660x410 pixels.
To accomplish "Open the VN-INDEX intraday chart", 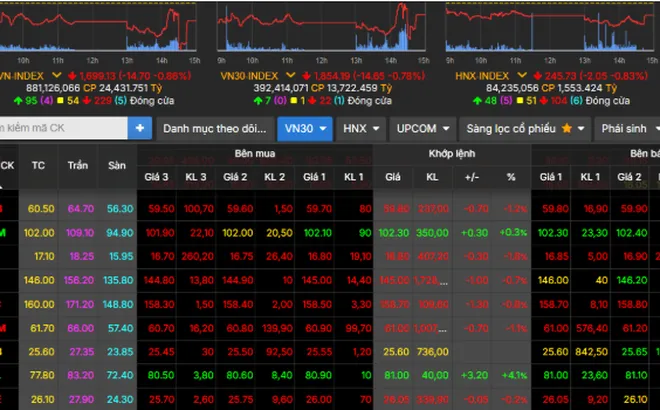I will click(x=98, y=27).
